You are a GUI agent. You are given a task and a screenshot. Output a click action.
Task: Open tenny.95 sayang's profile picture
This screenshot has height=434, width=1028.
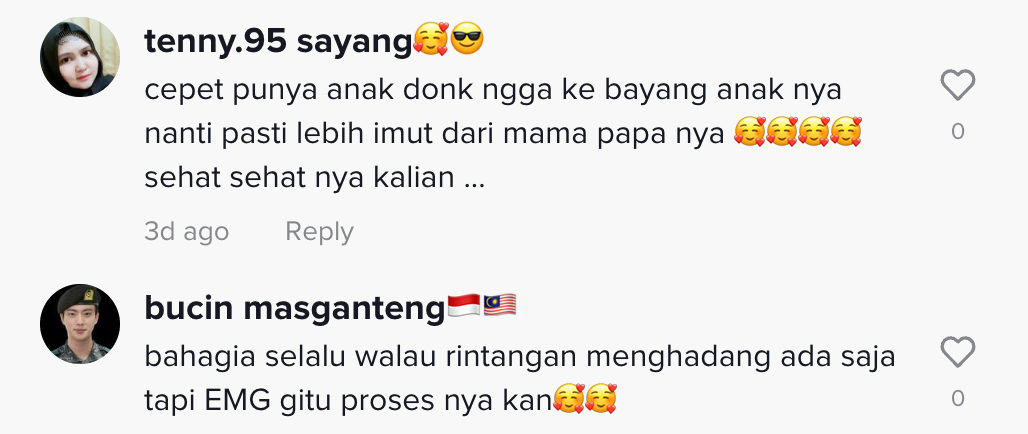(80, 58)
